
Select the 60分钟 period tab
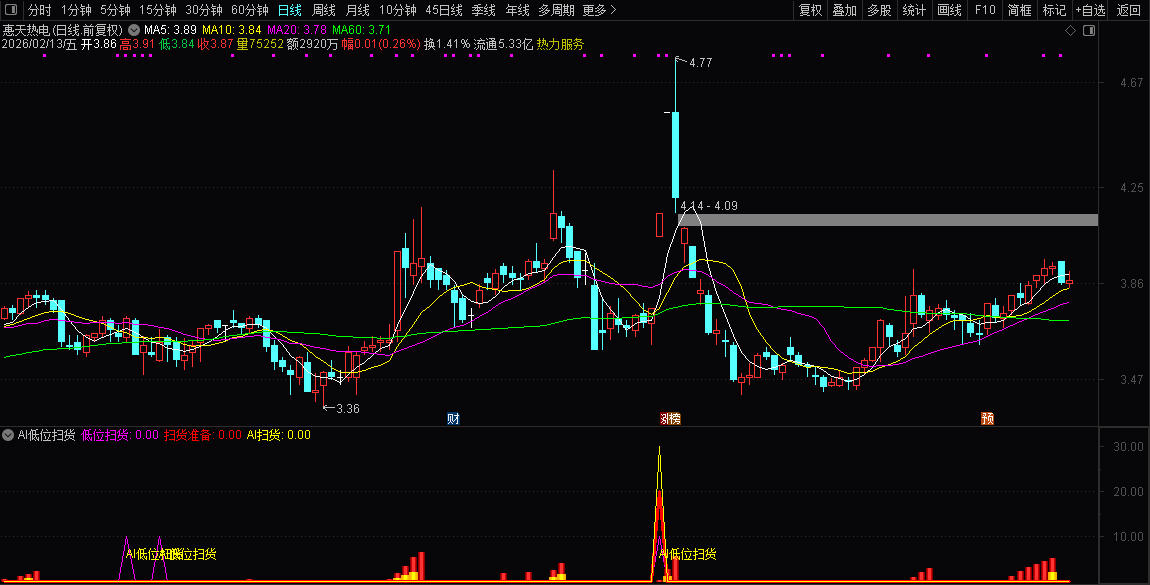tap(250, 10)
